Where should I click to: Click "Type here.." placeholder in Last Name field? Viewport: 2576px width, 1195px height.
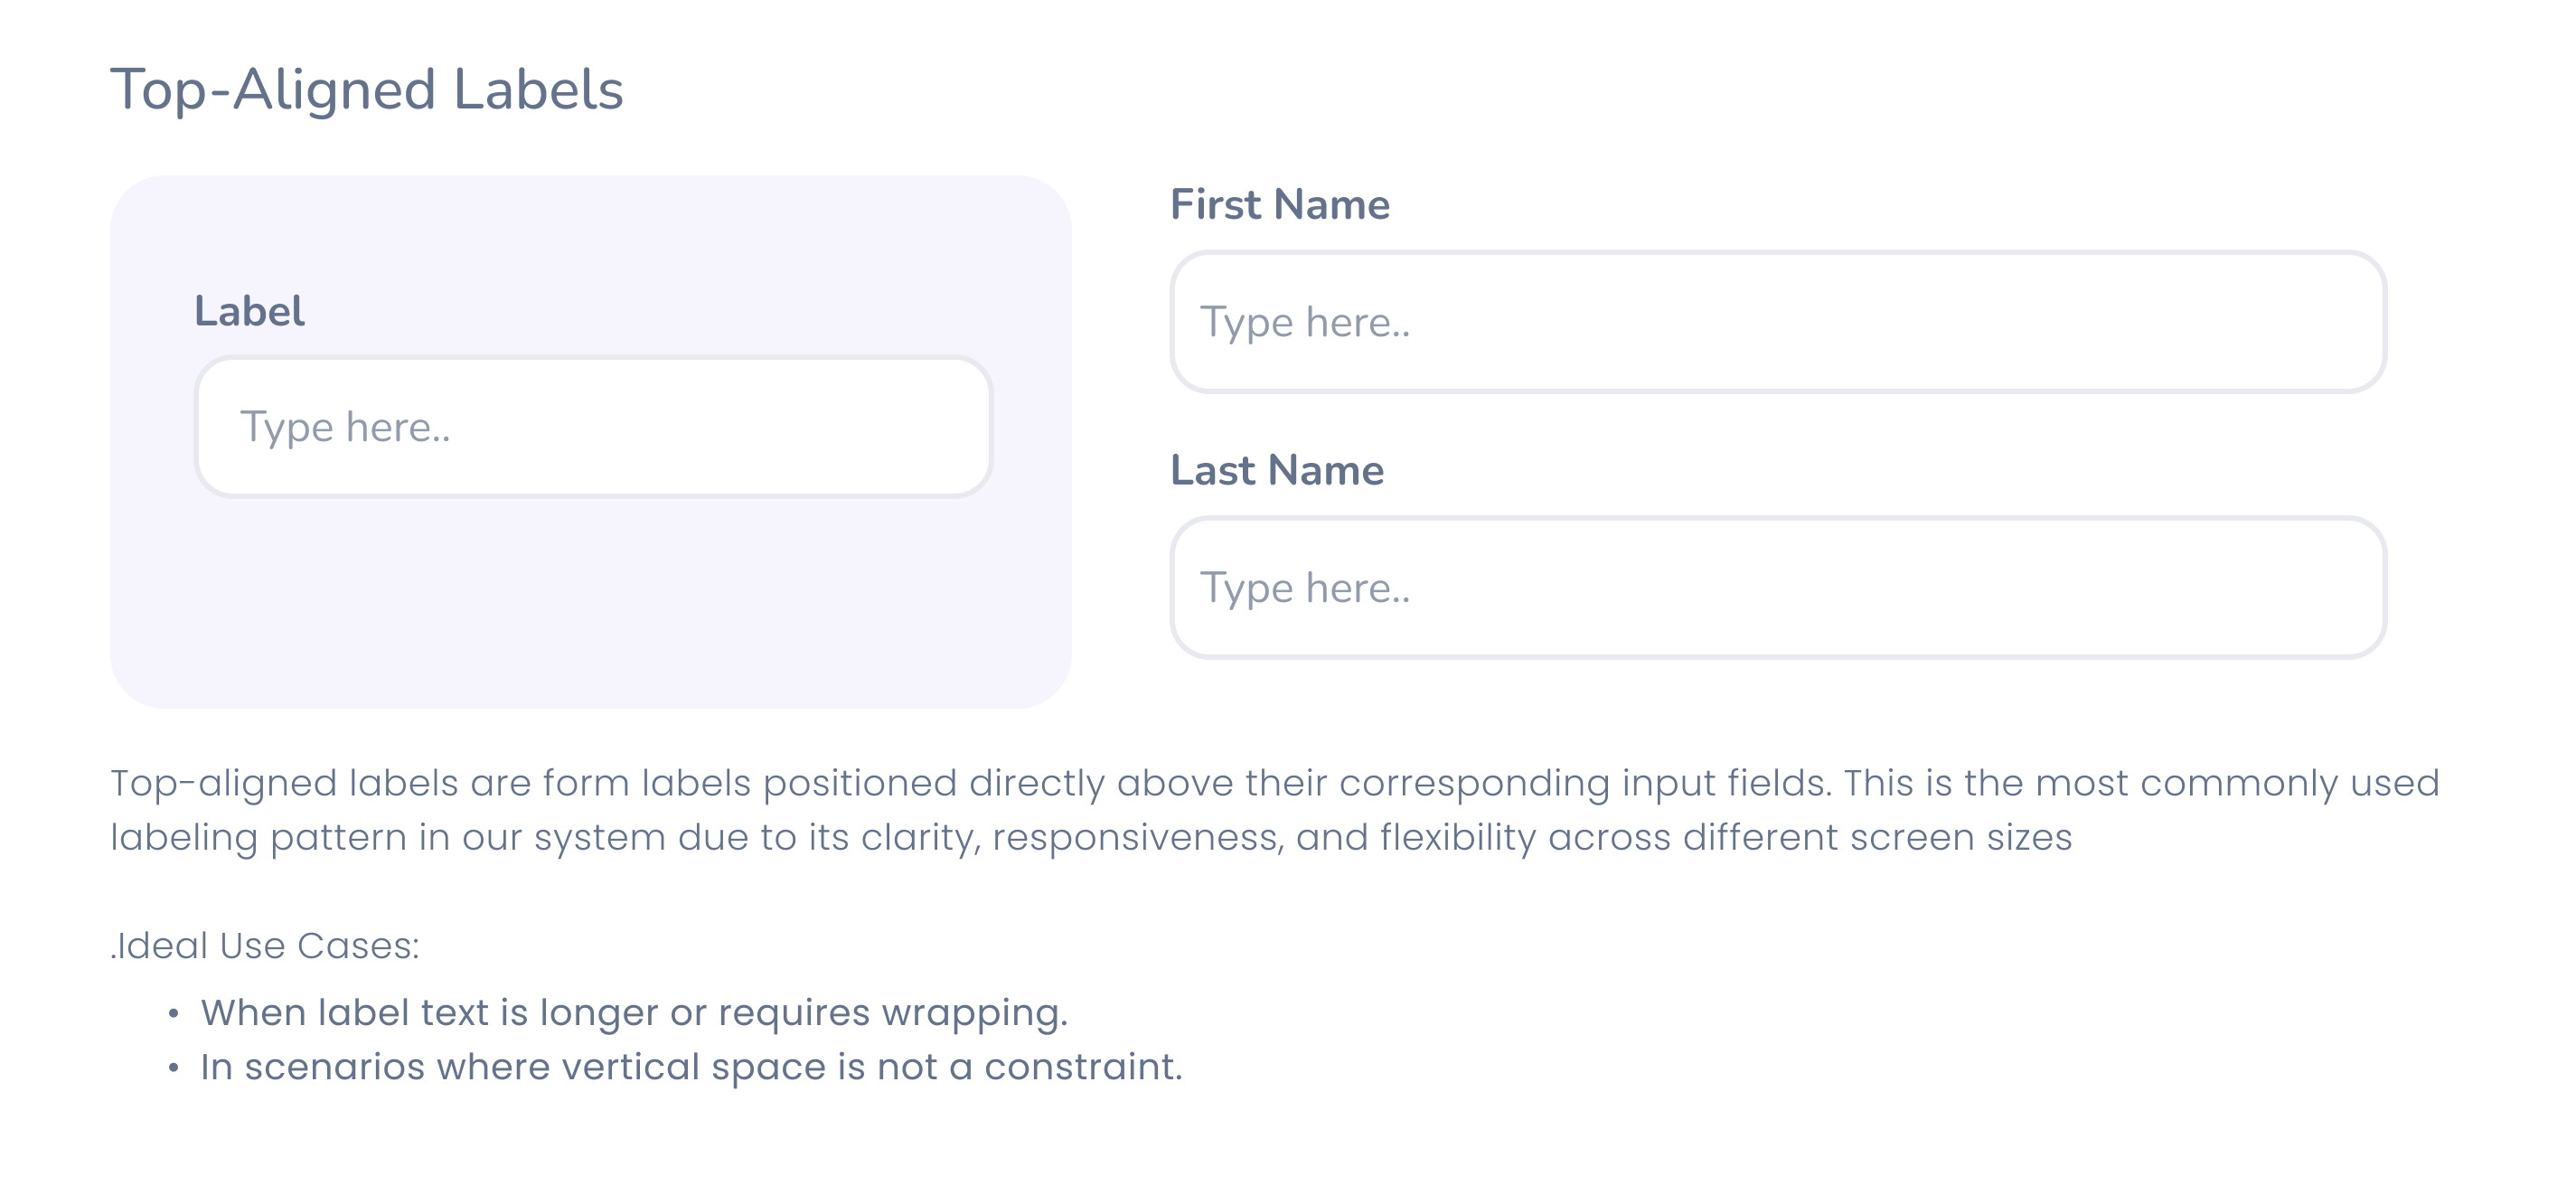[x=1305, y=589]
